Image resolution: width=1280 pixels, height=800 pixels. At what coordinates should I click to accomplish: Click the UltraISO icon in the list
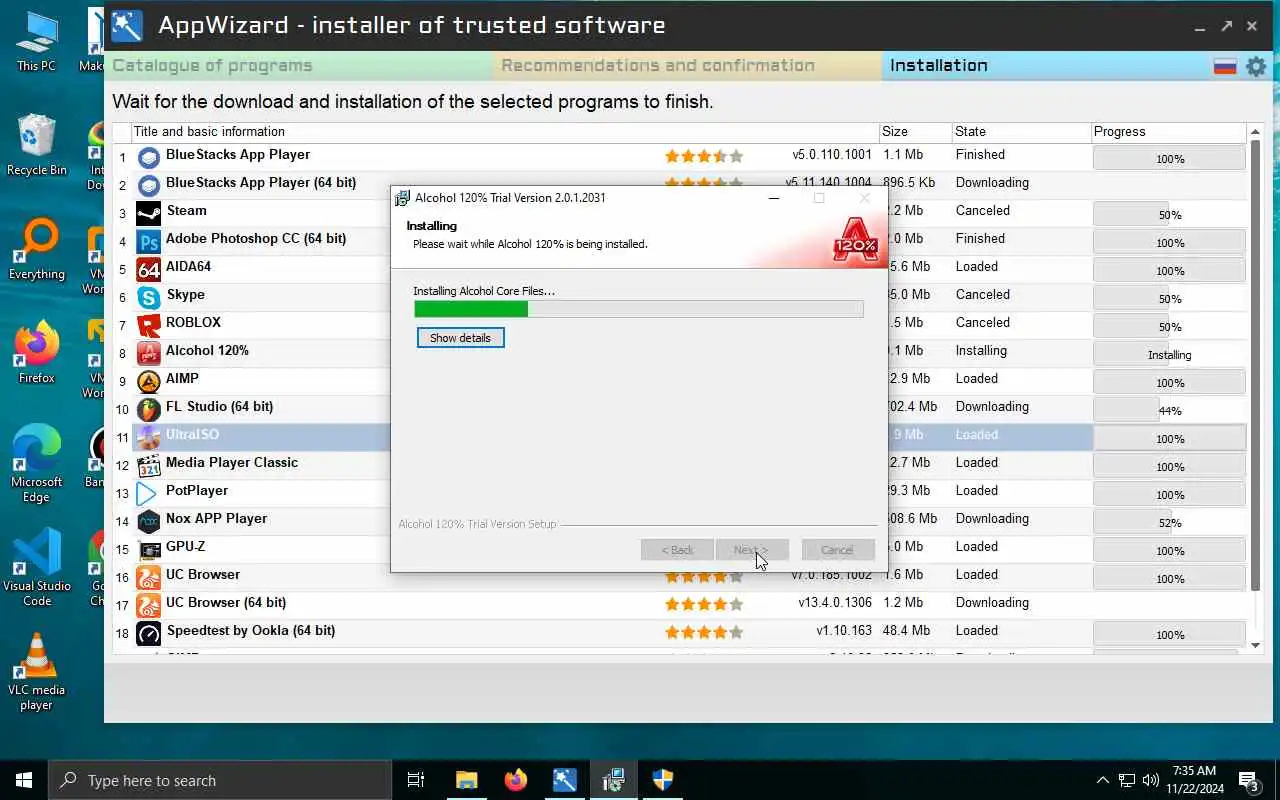tap(148, 437)
